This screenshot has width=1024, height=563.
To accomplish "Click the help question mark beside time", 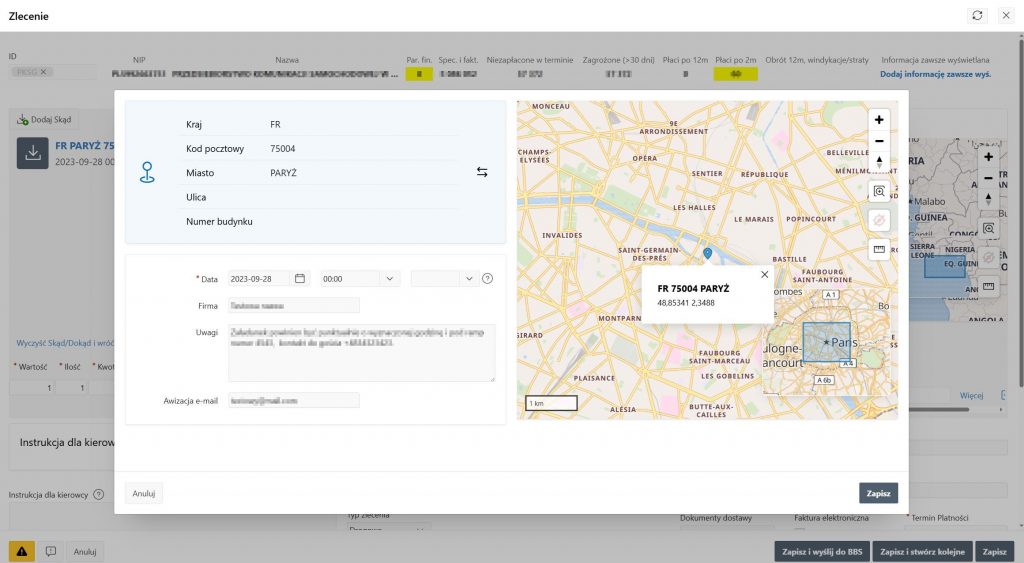I will (x=488, y=278).
